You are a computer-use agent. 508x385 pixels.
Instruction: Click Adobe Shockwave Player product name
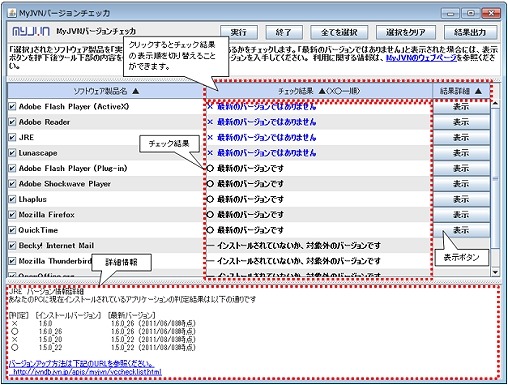65,184
